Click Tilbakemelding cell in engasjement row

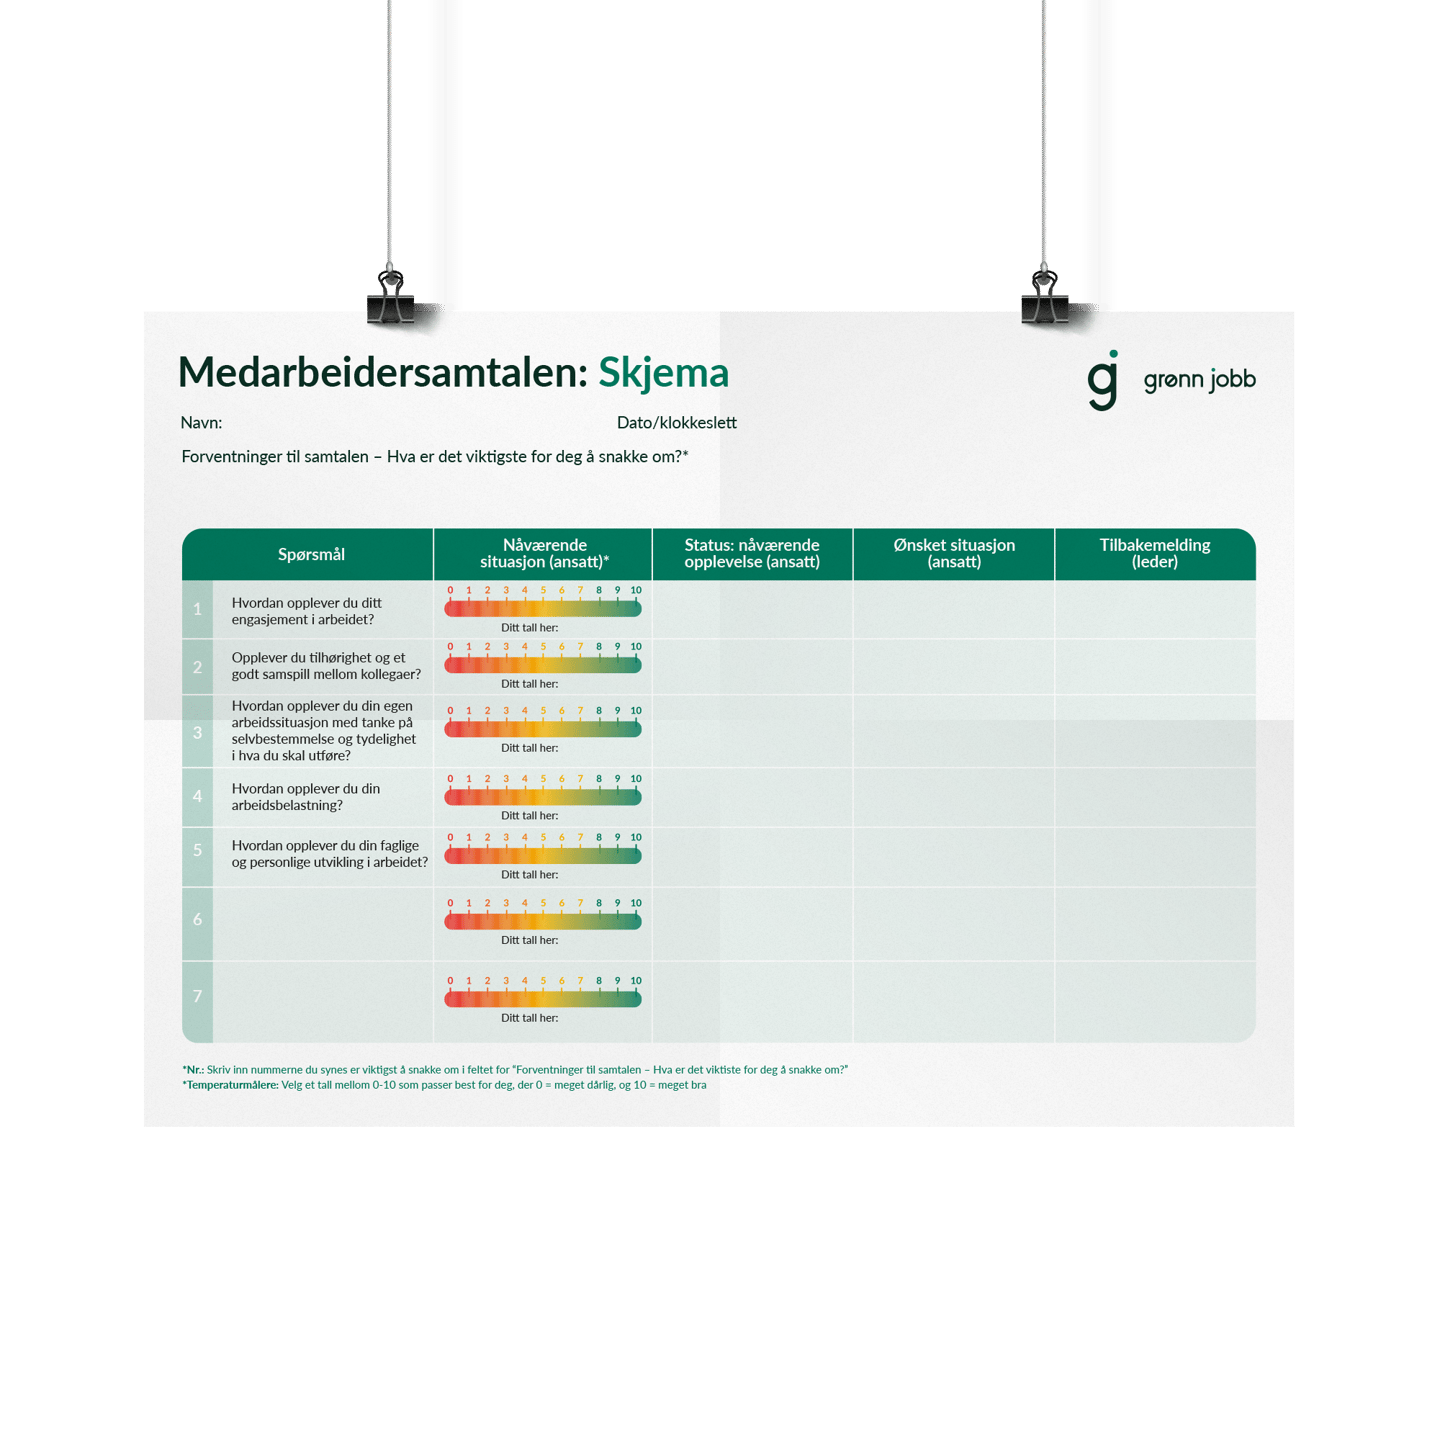[1155, 609]
